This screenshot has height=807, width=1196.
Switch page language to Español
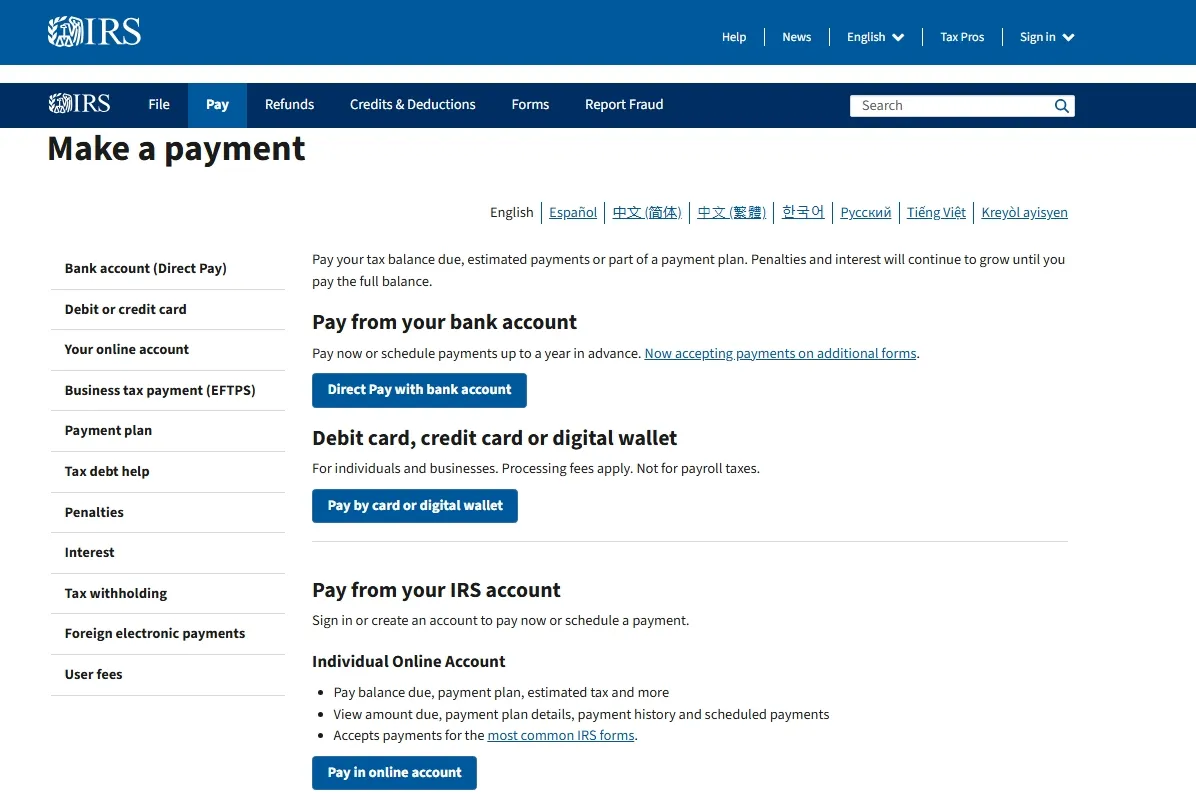click(573, 212)
